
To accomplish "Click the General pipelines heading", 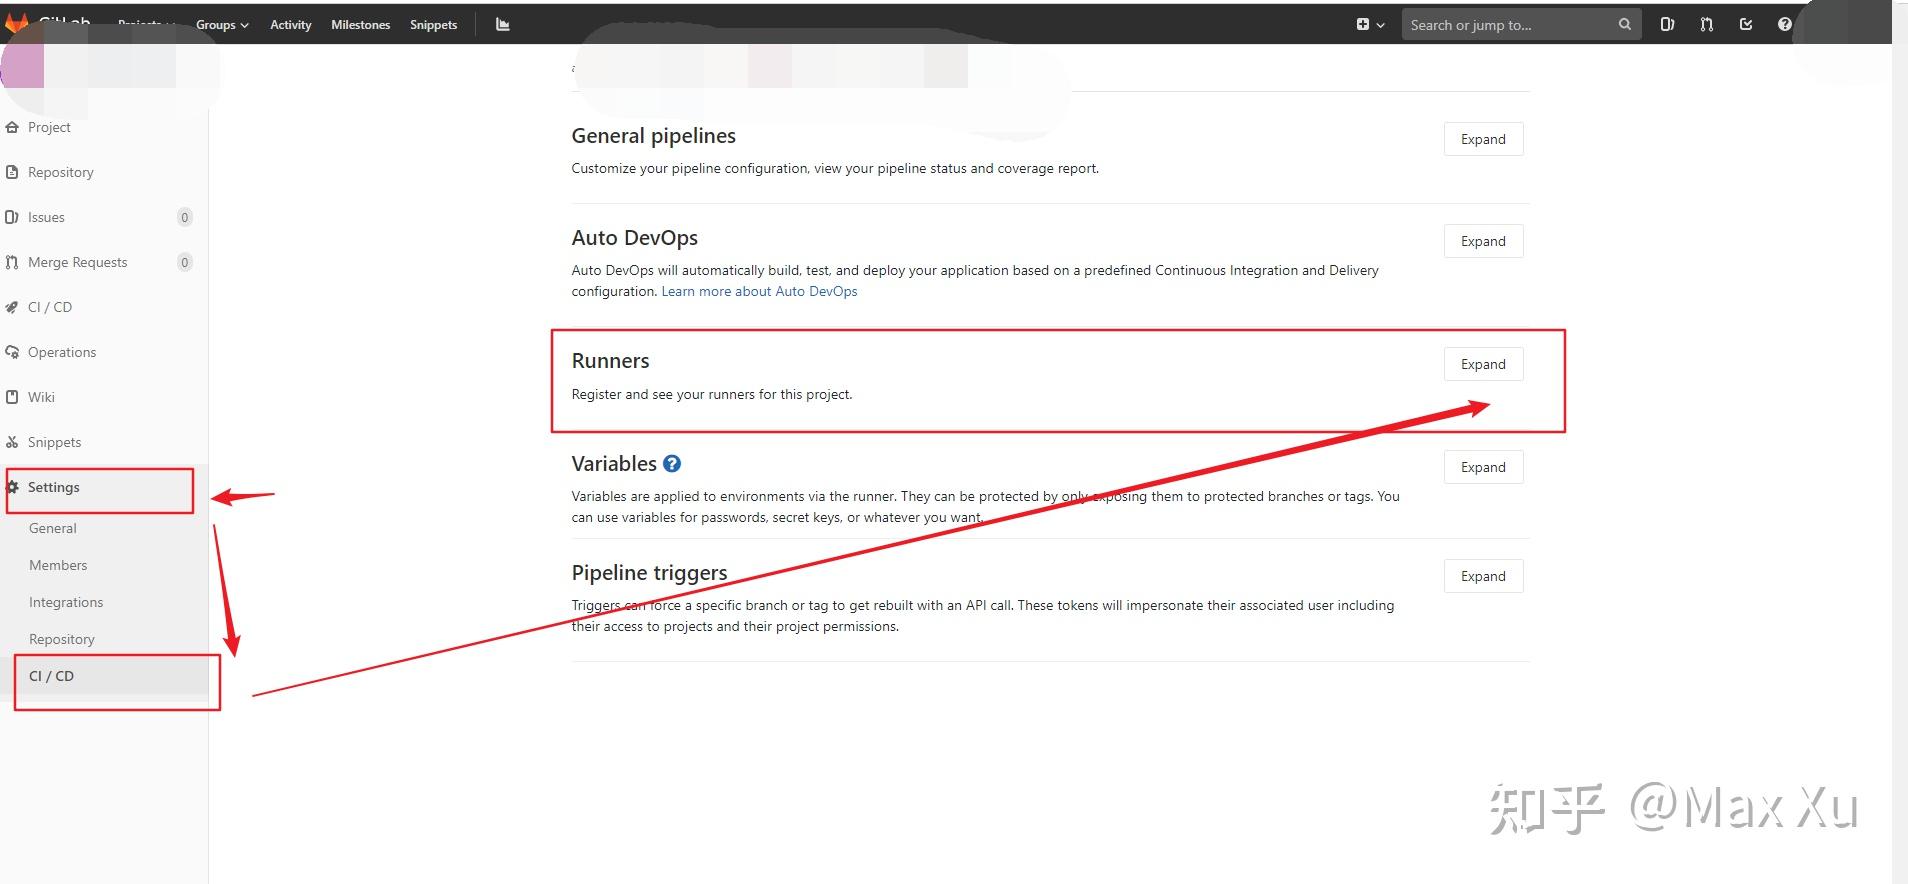I will point(653,136).
